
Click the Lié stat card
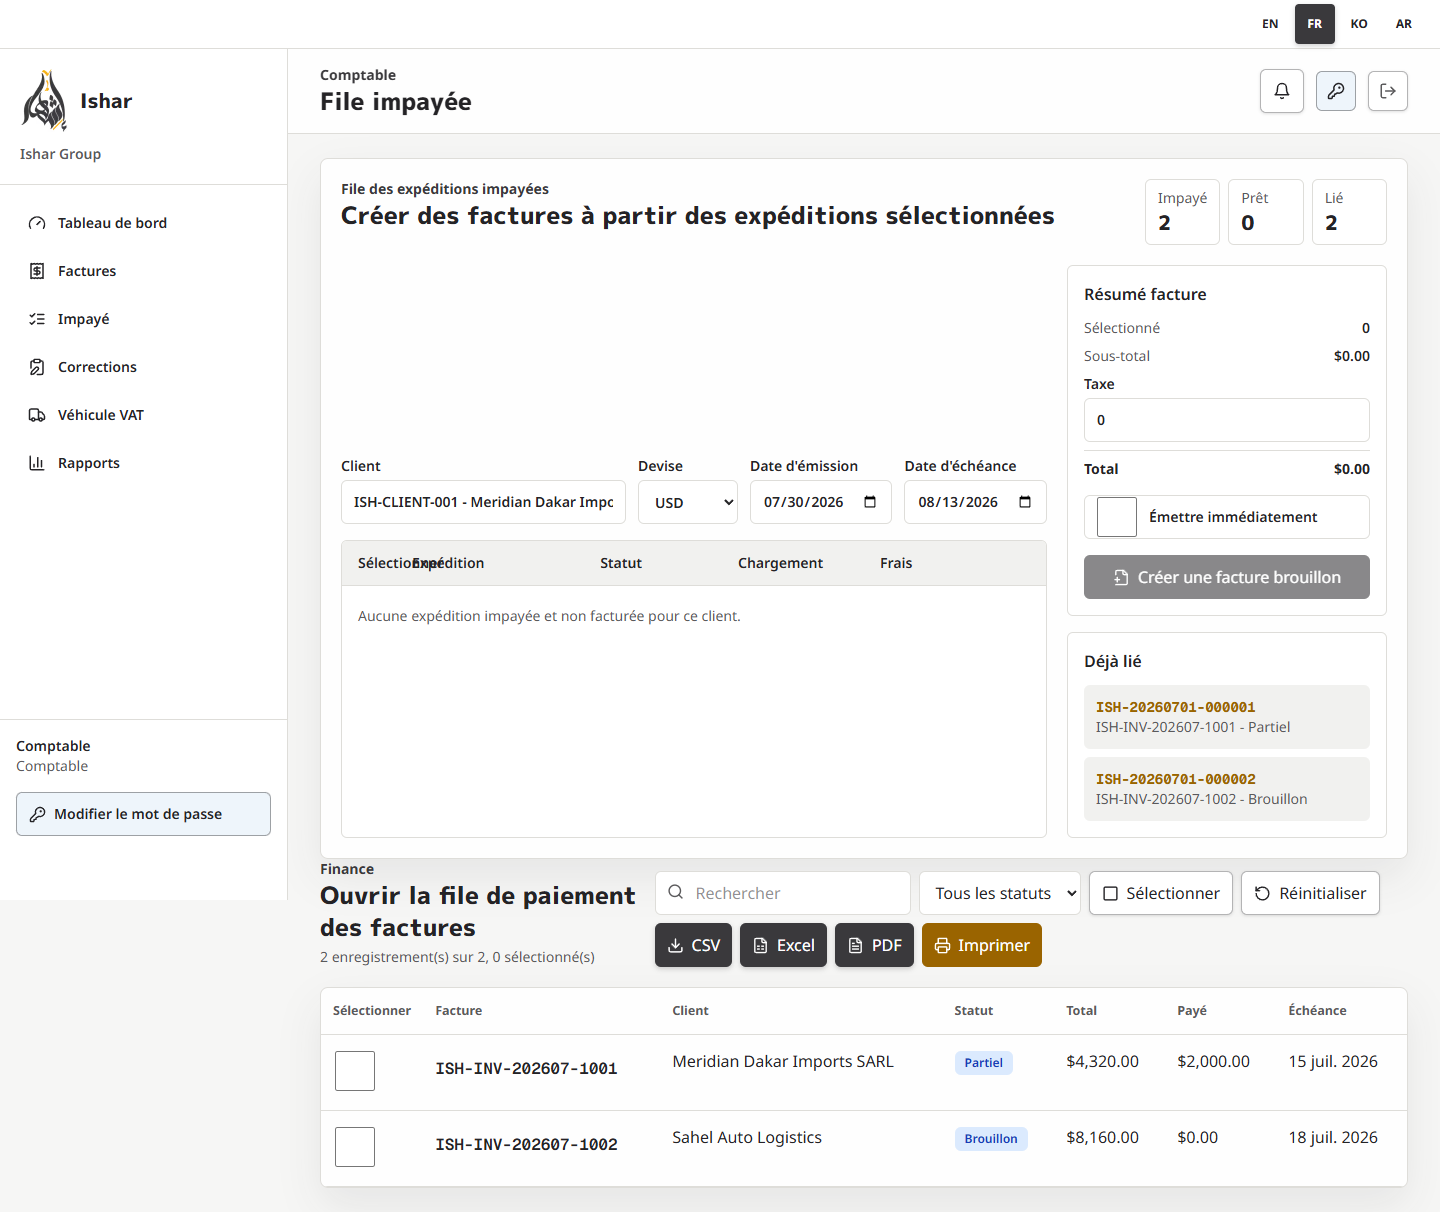tap(1349, 212)
